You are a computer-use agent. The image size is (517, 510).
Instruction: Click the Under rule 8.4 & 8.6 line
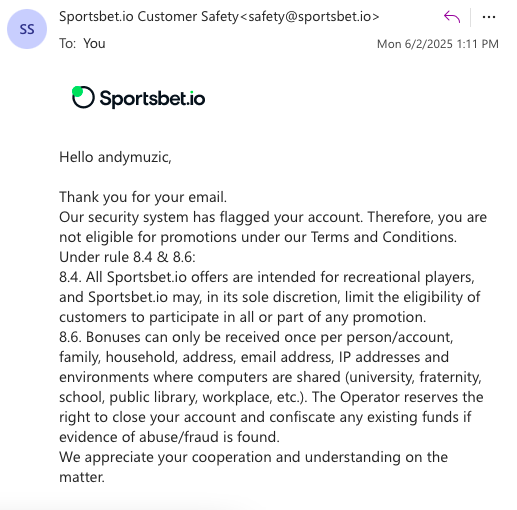127,257
